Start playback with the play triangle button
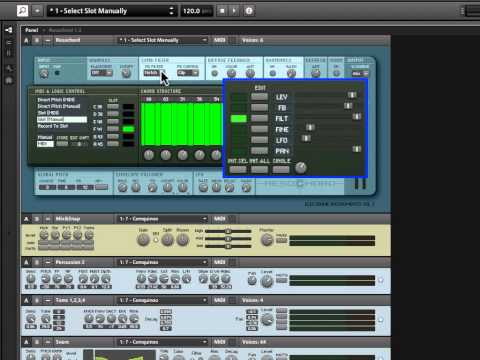This screenshot has width=480, height=360. [x=234, y=11]
